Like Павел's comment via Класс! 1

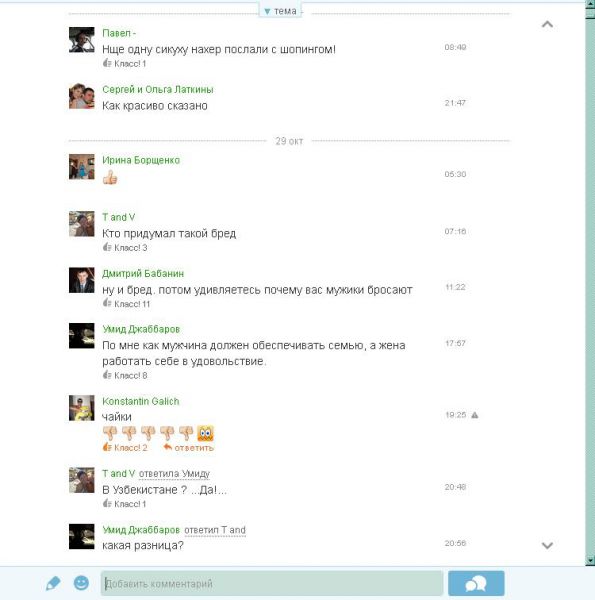point(124,64)
